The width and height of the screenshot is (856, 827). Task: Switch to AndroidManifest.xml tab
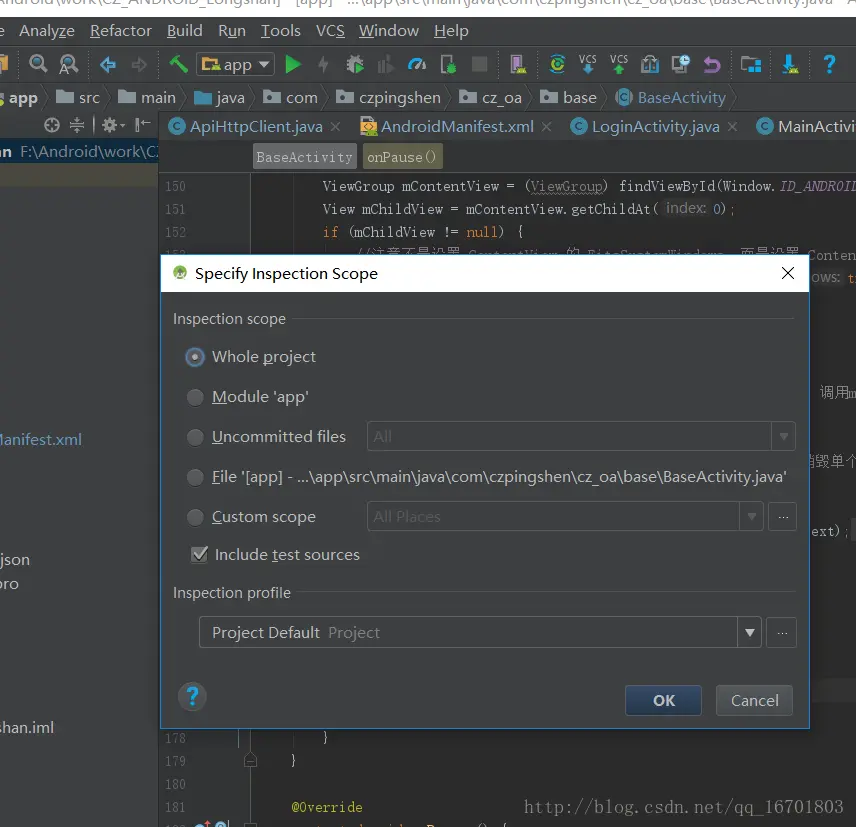(456, 127)
